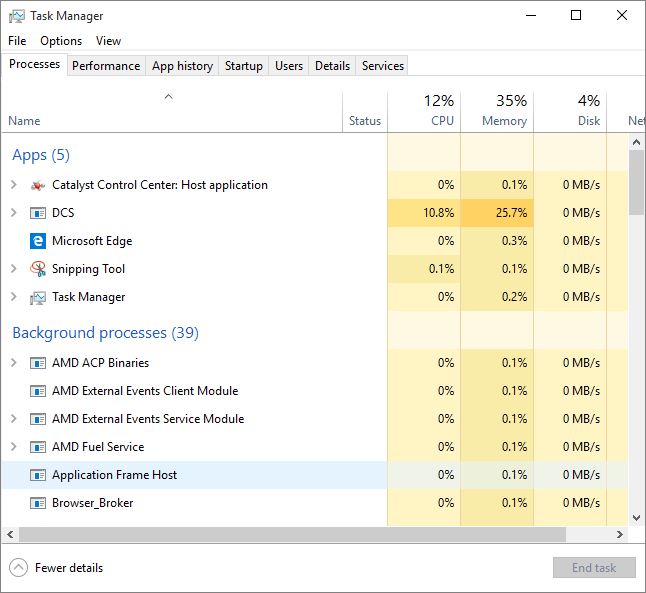Click the Task Manager process row icon

point(38,298)
